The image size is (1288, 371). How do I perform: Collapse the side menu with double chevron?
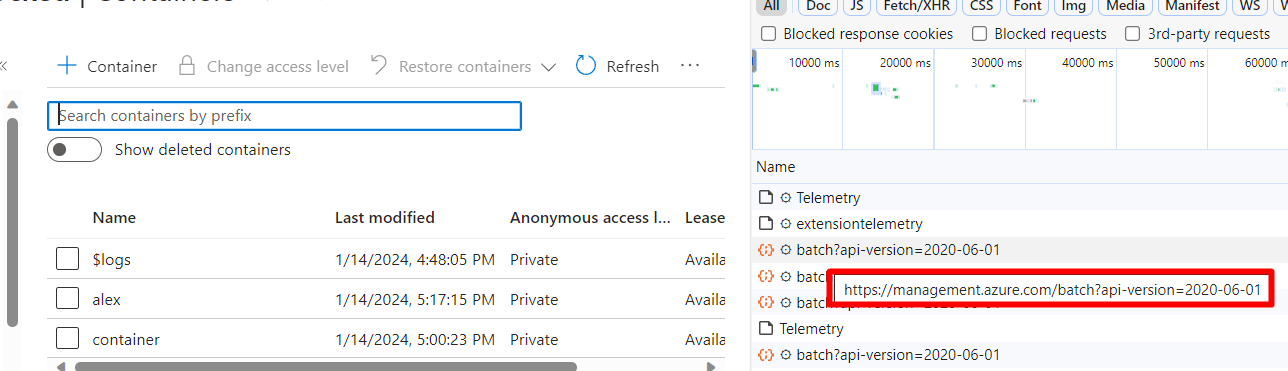point(3,66)
